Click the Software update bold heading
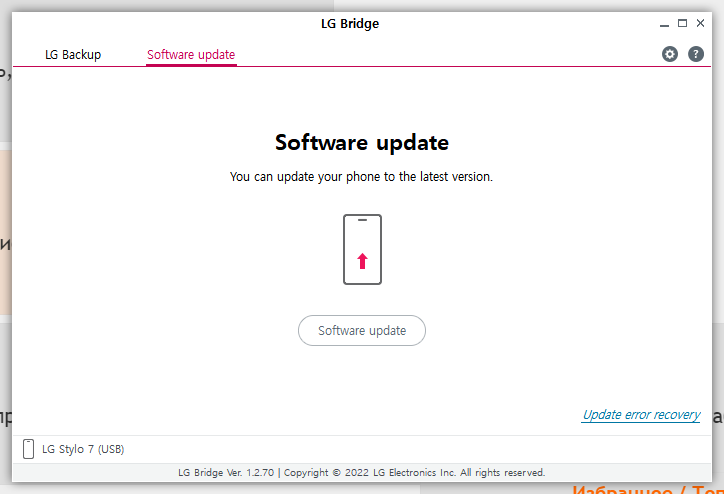This screenshot has height=494, width=724. [362, 142]
